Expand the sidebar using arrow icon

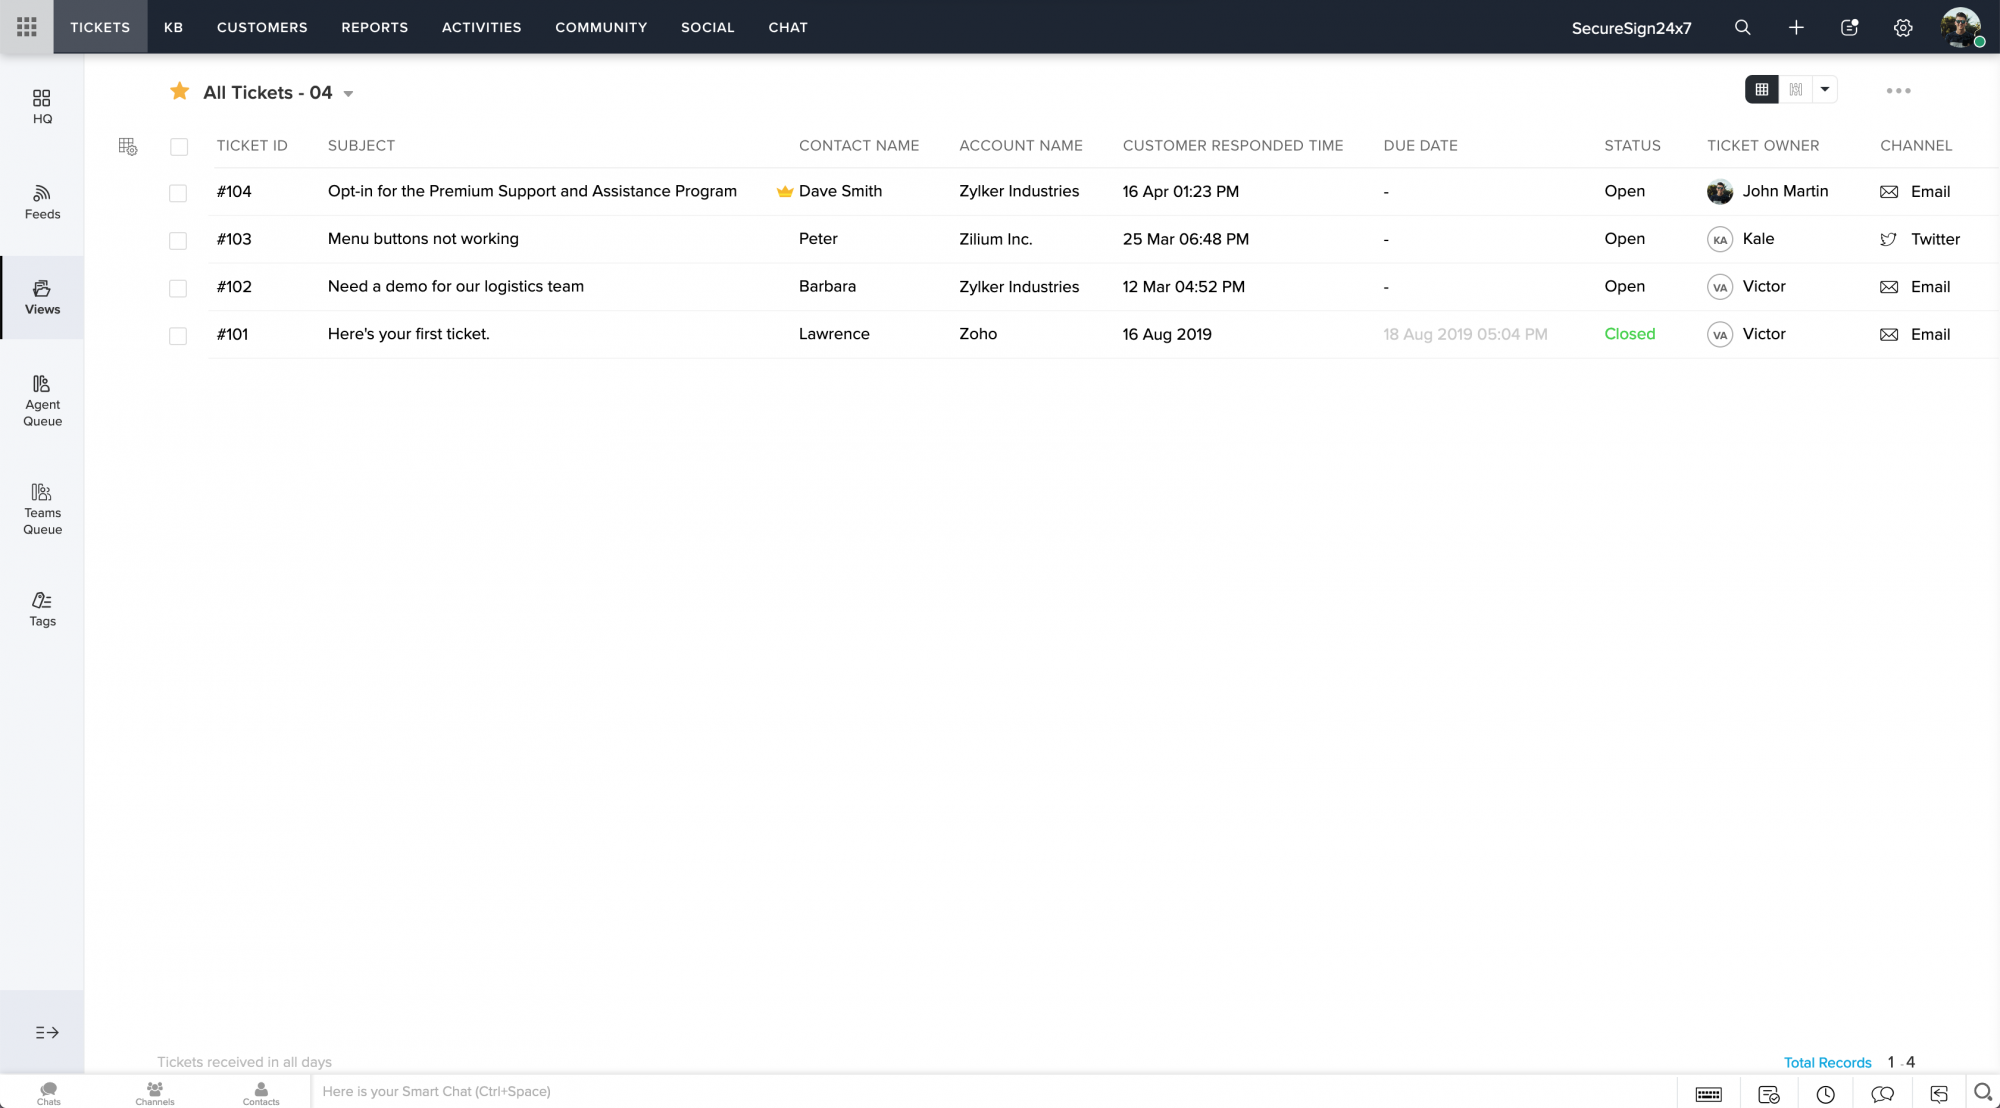click(x=46, y=1032)
